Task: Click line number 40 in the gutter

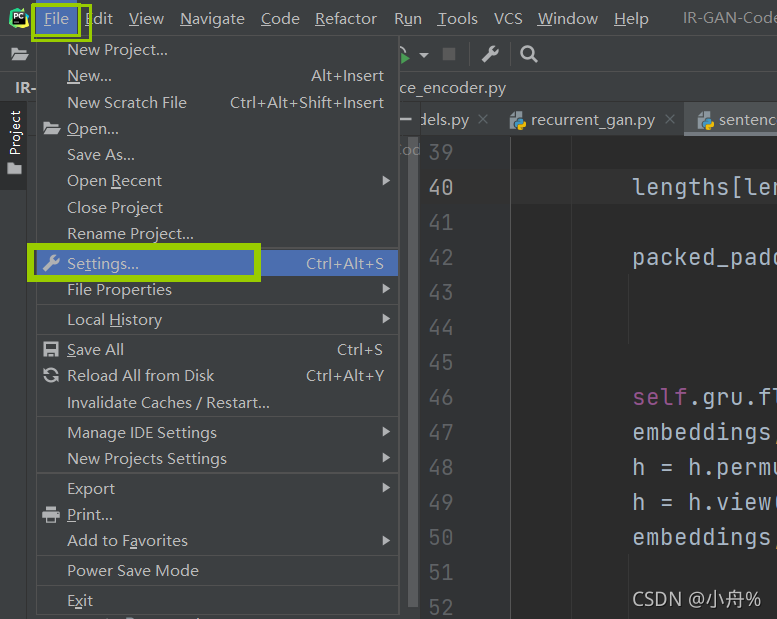Action: click(x=441, y=187)
